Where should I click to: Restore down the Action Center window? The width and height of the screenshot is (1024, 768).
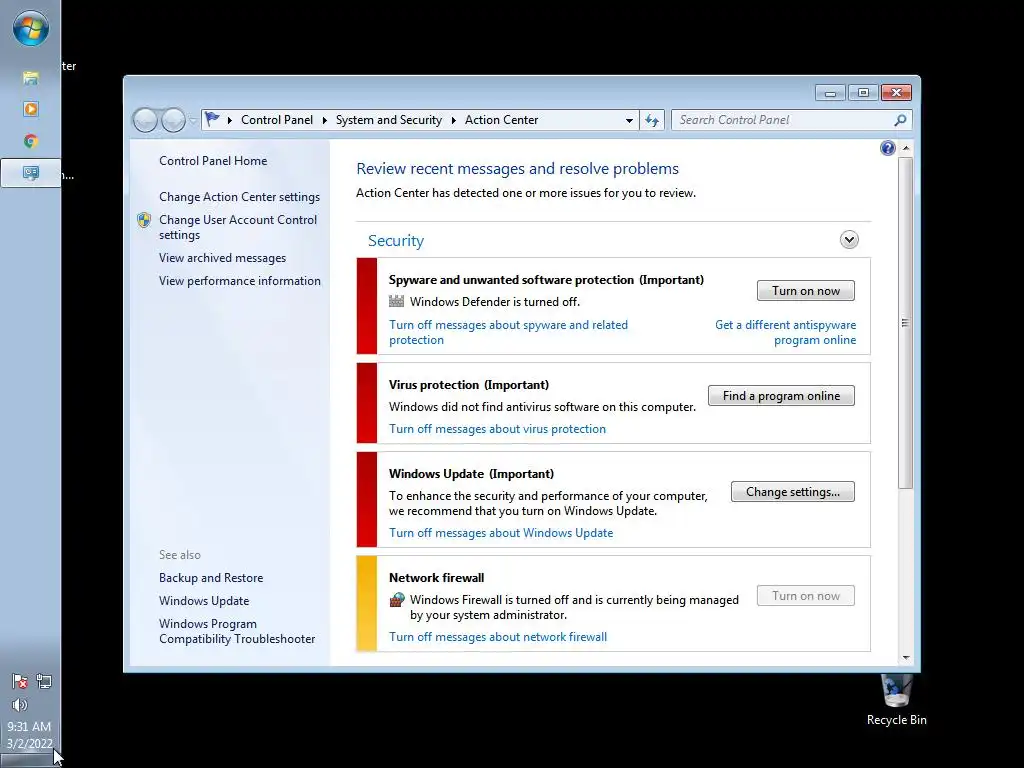pos(863,93)
